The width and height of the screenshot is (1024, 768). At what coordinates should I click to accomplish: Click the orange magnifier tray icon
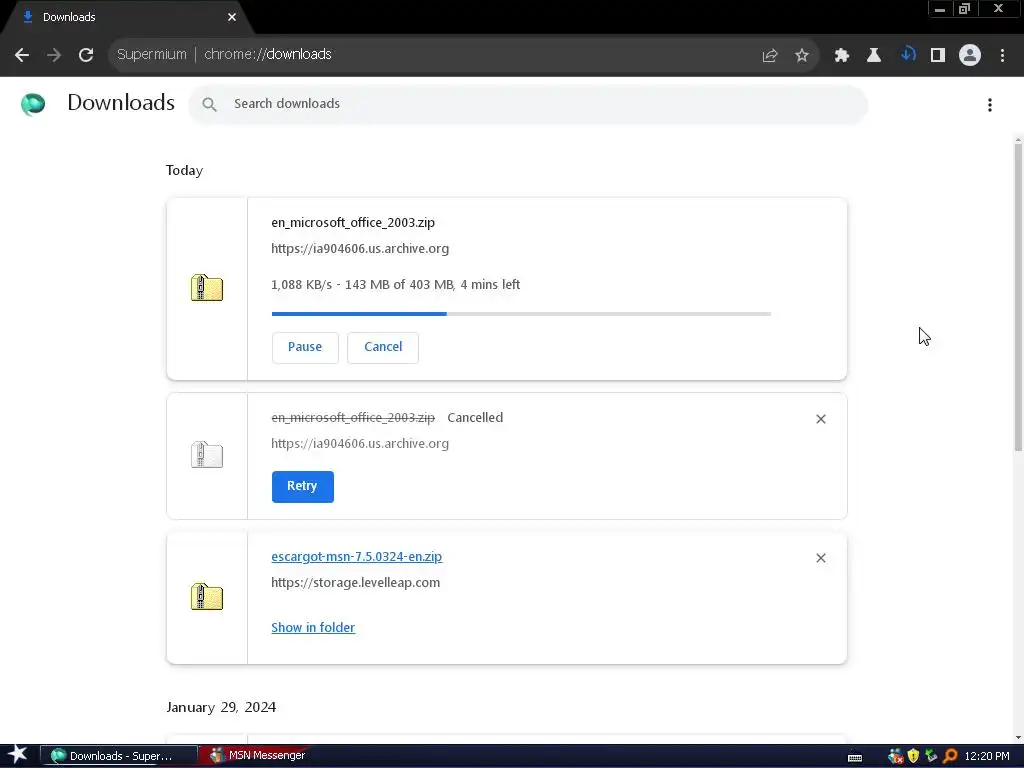click(x=950, y=756)
